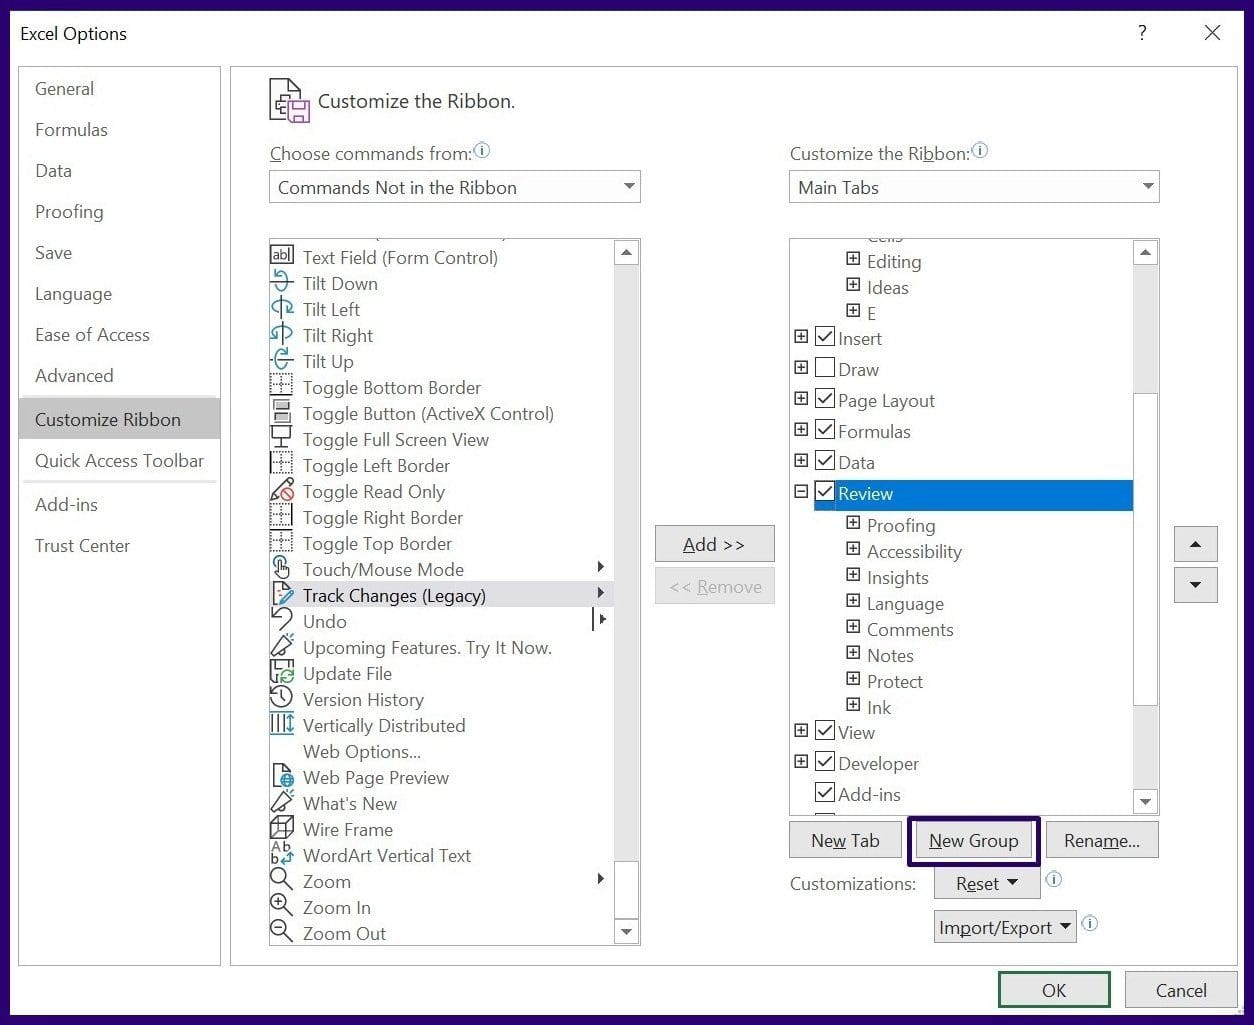Click the Touch/Mouse Mode hand icon

coord(282,569)
